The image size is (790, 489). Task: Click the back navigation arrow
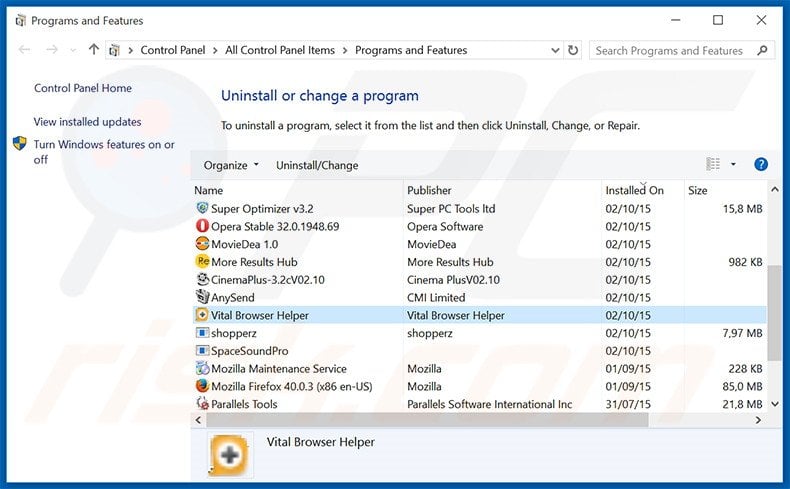coord(24,49)
